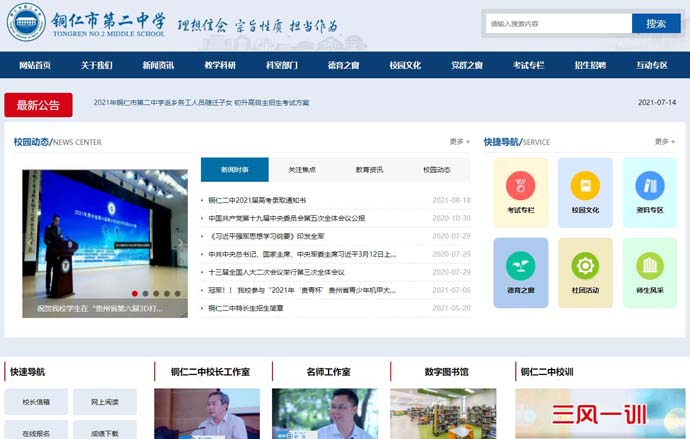Image resolution: width=690 pixels, height=439 pixels.
Task: Open the 师生风采 building icon
Action: 650,266
